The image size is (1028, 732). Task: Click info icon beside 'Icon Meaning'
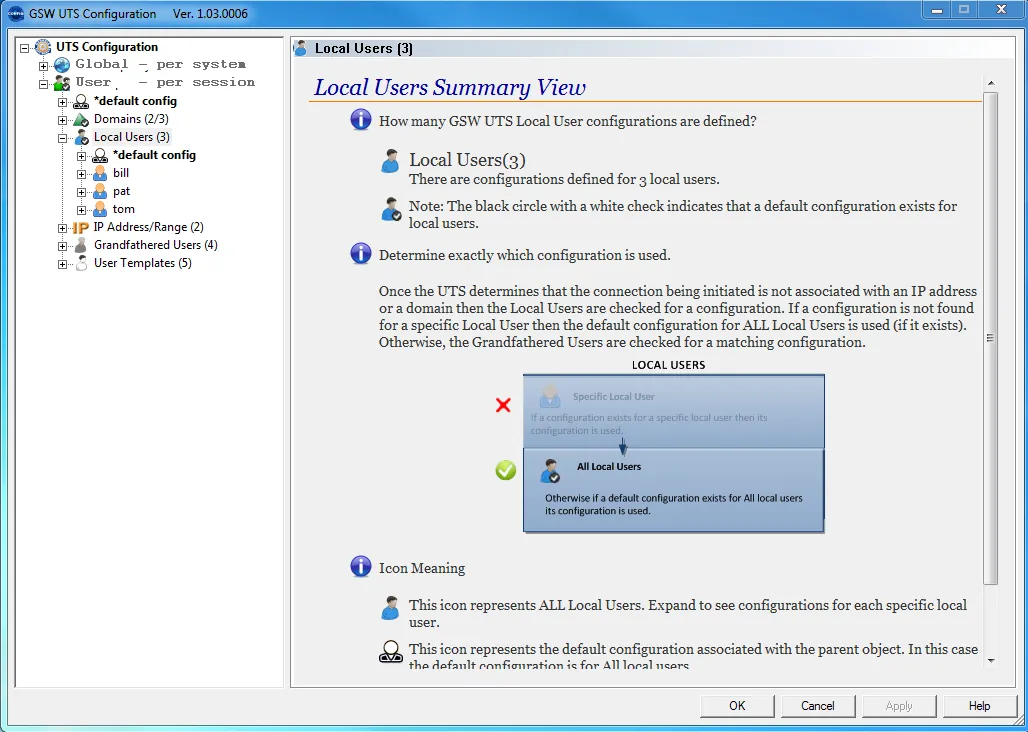361,566
